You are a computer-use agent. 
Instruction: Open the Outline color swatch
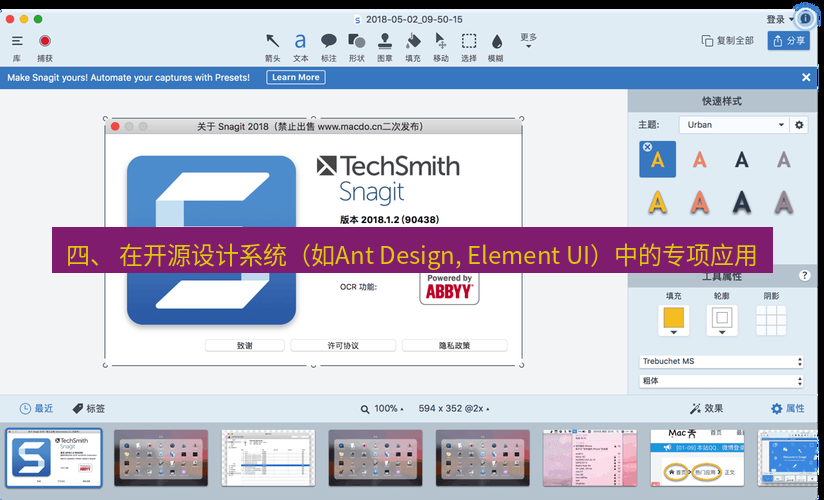point(722,320)
